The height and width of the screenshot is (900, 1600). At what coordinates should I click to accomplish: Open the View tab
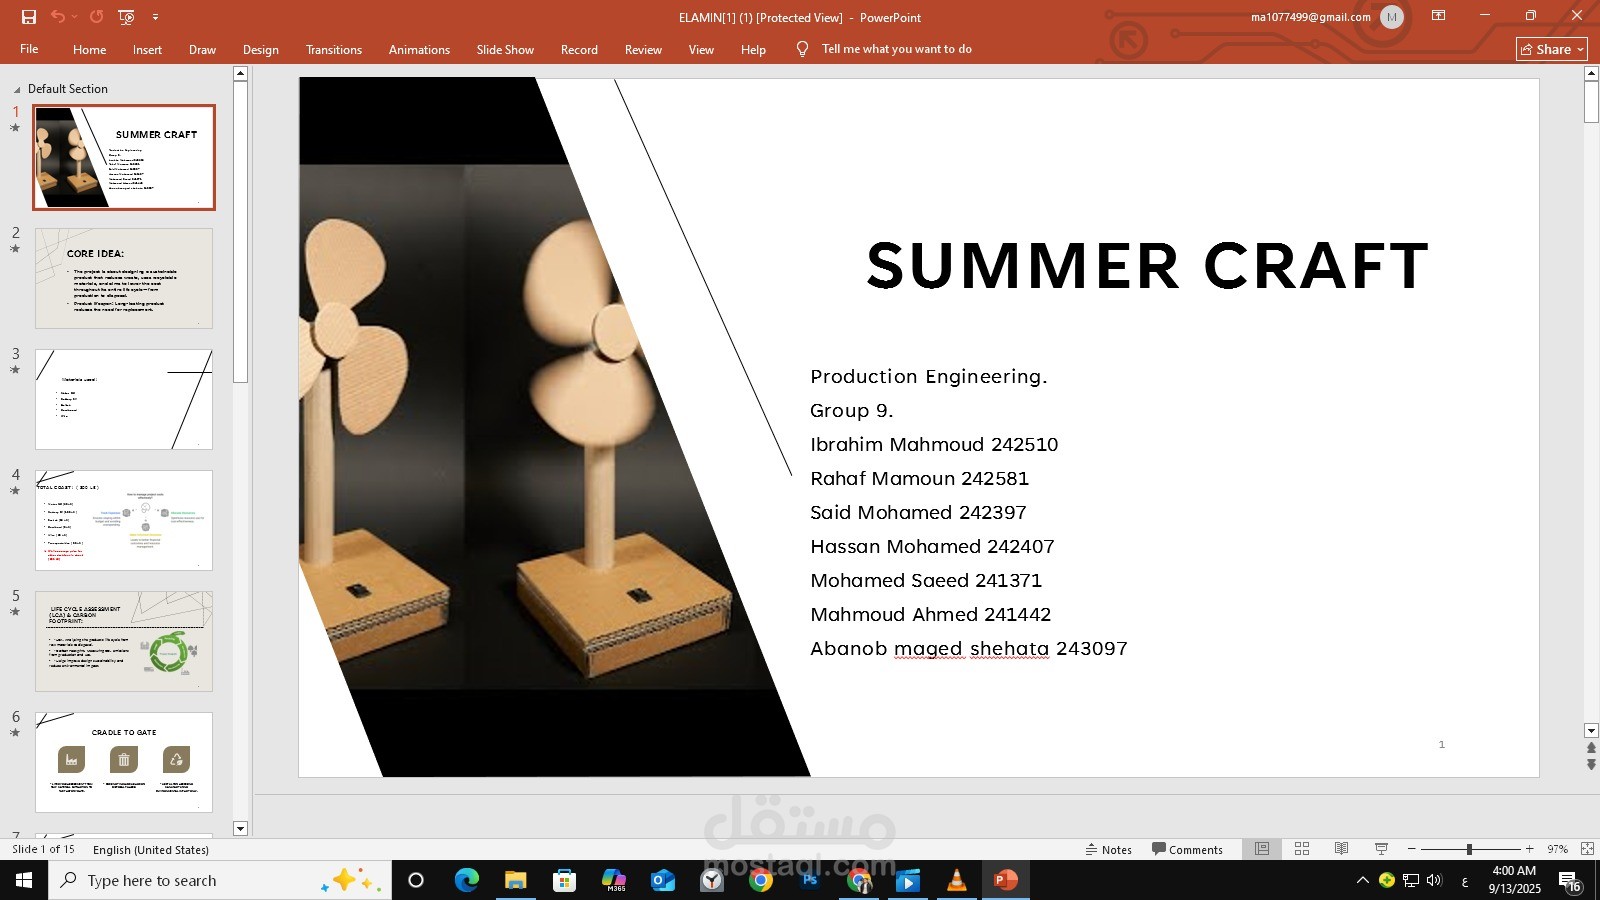(701, 49)
